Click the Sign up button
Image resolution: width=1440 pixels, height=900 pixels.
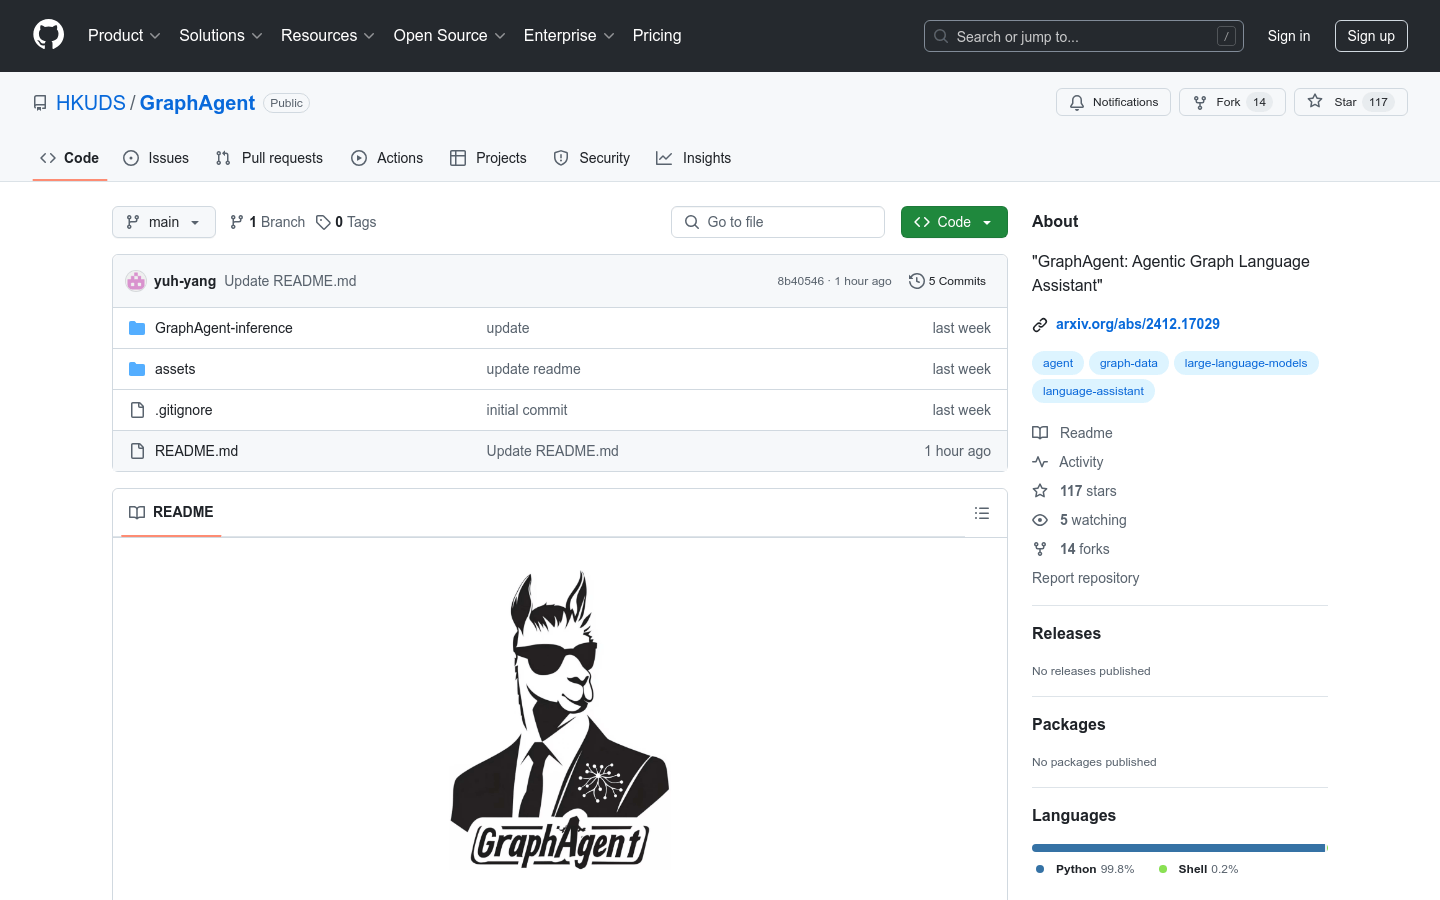click(x=1370, y=36)
